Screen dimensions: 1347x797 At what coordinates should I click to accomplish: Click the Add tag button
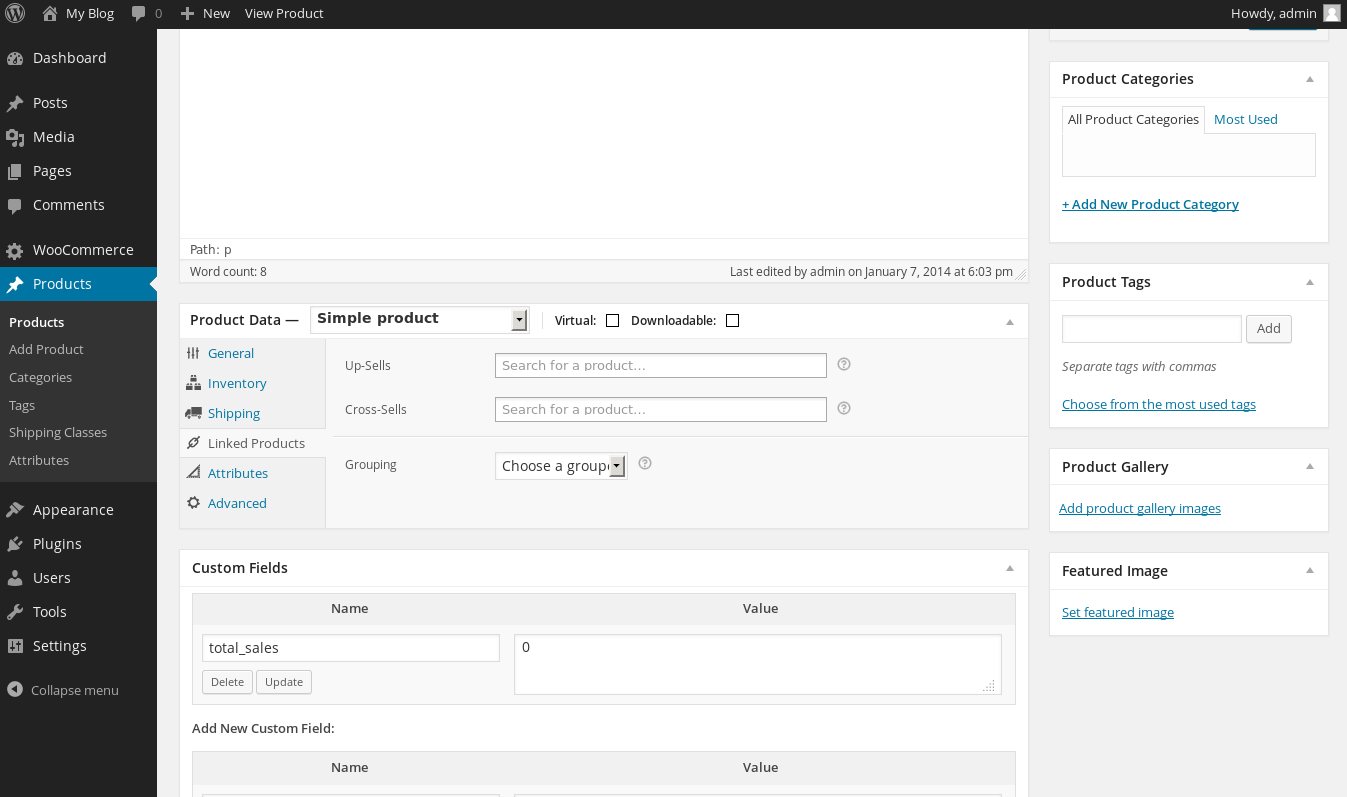[1268, 329]
